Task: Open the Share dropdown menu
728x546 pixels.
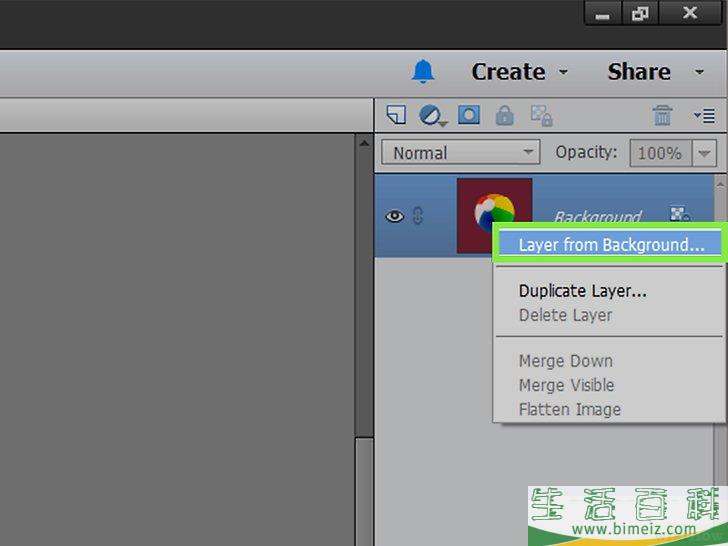Action: pos(654,72)
